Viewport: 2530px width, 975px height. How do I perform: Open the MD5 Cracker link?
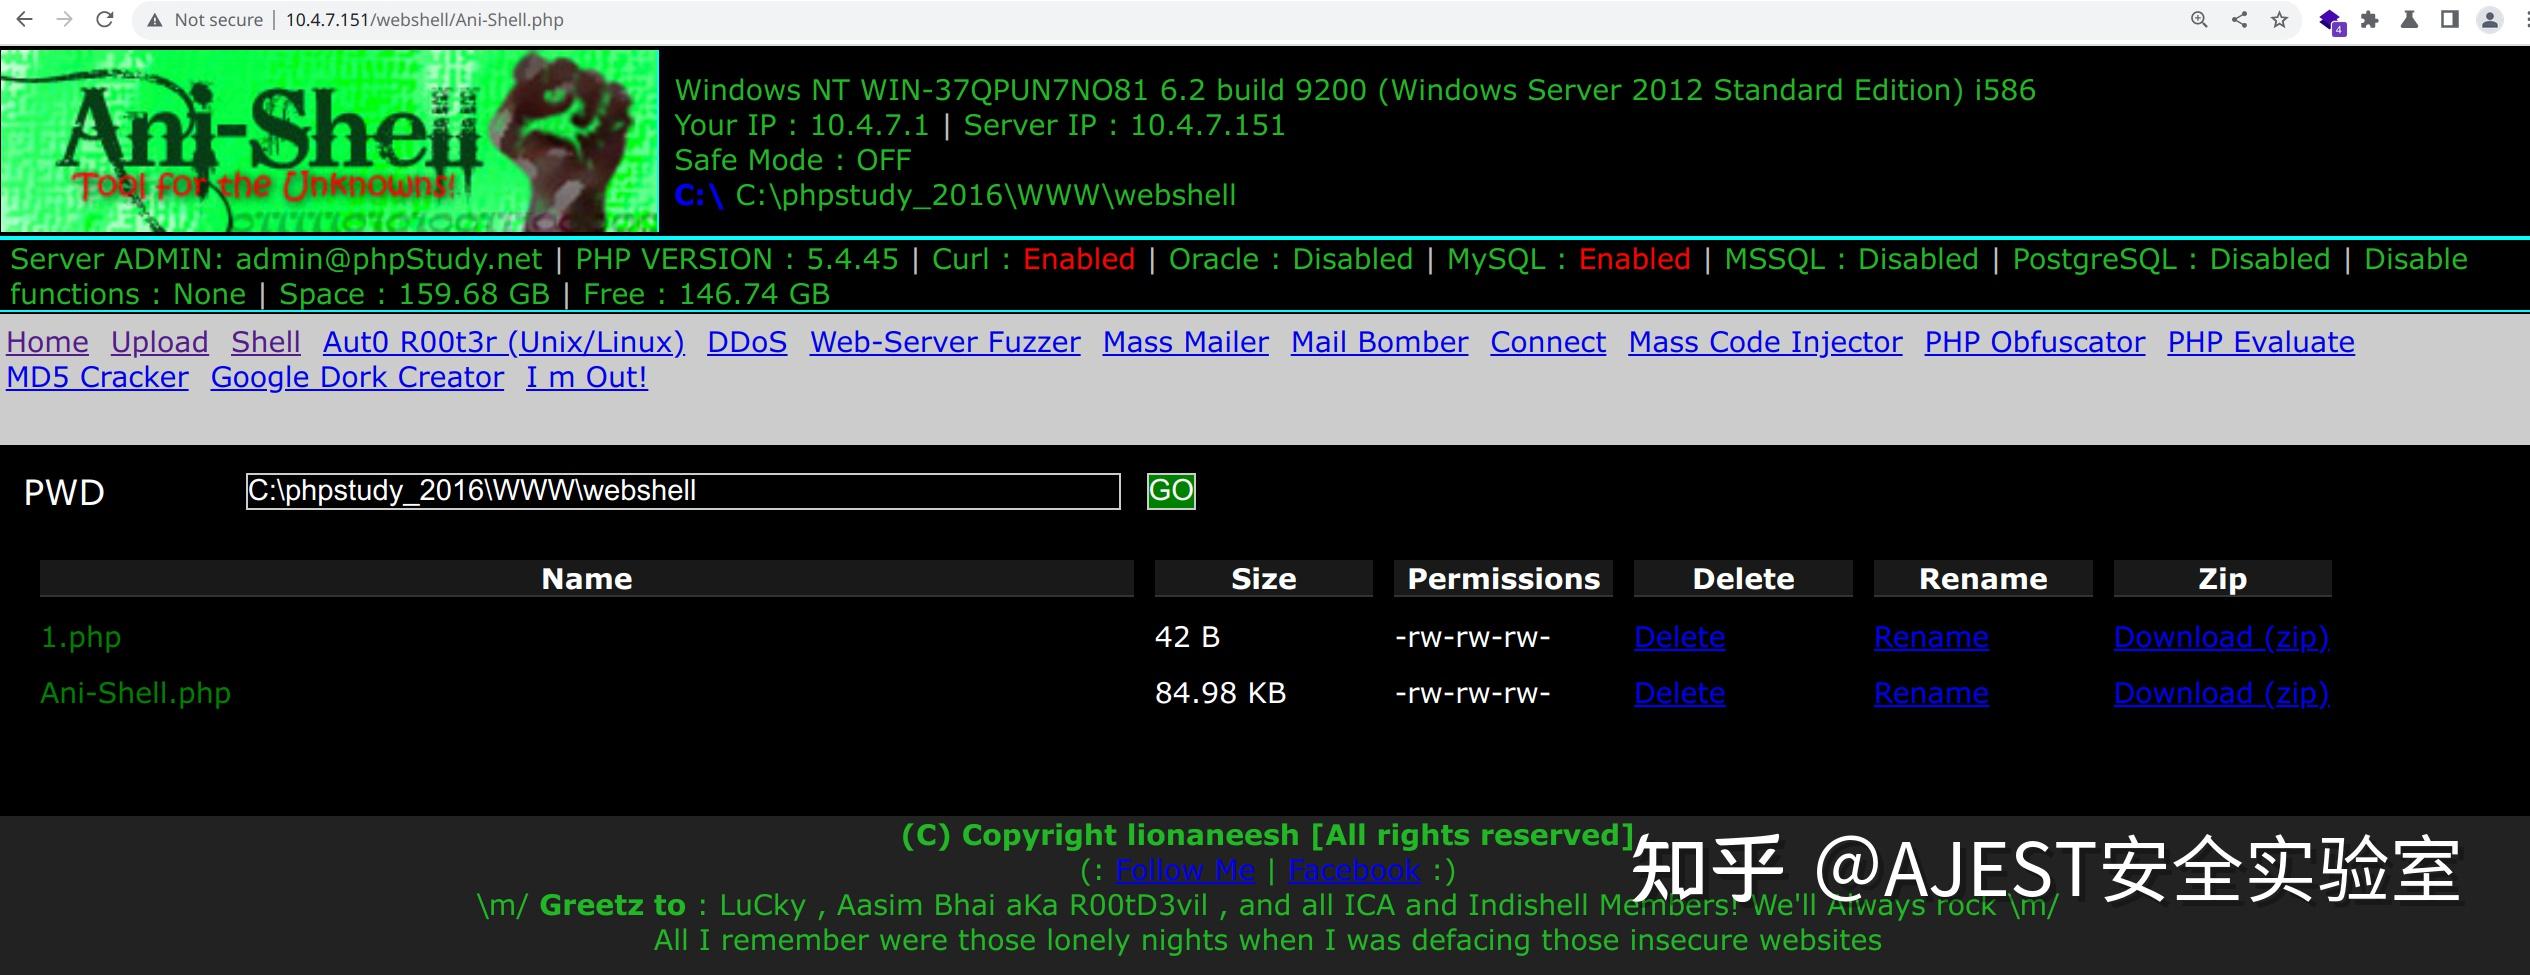[97, 377]
